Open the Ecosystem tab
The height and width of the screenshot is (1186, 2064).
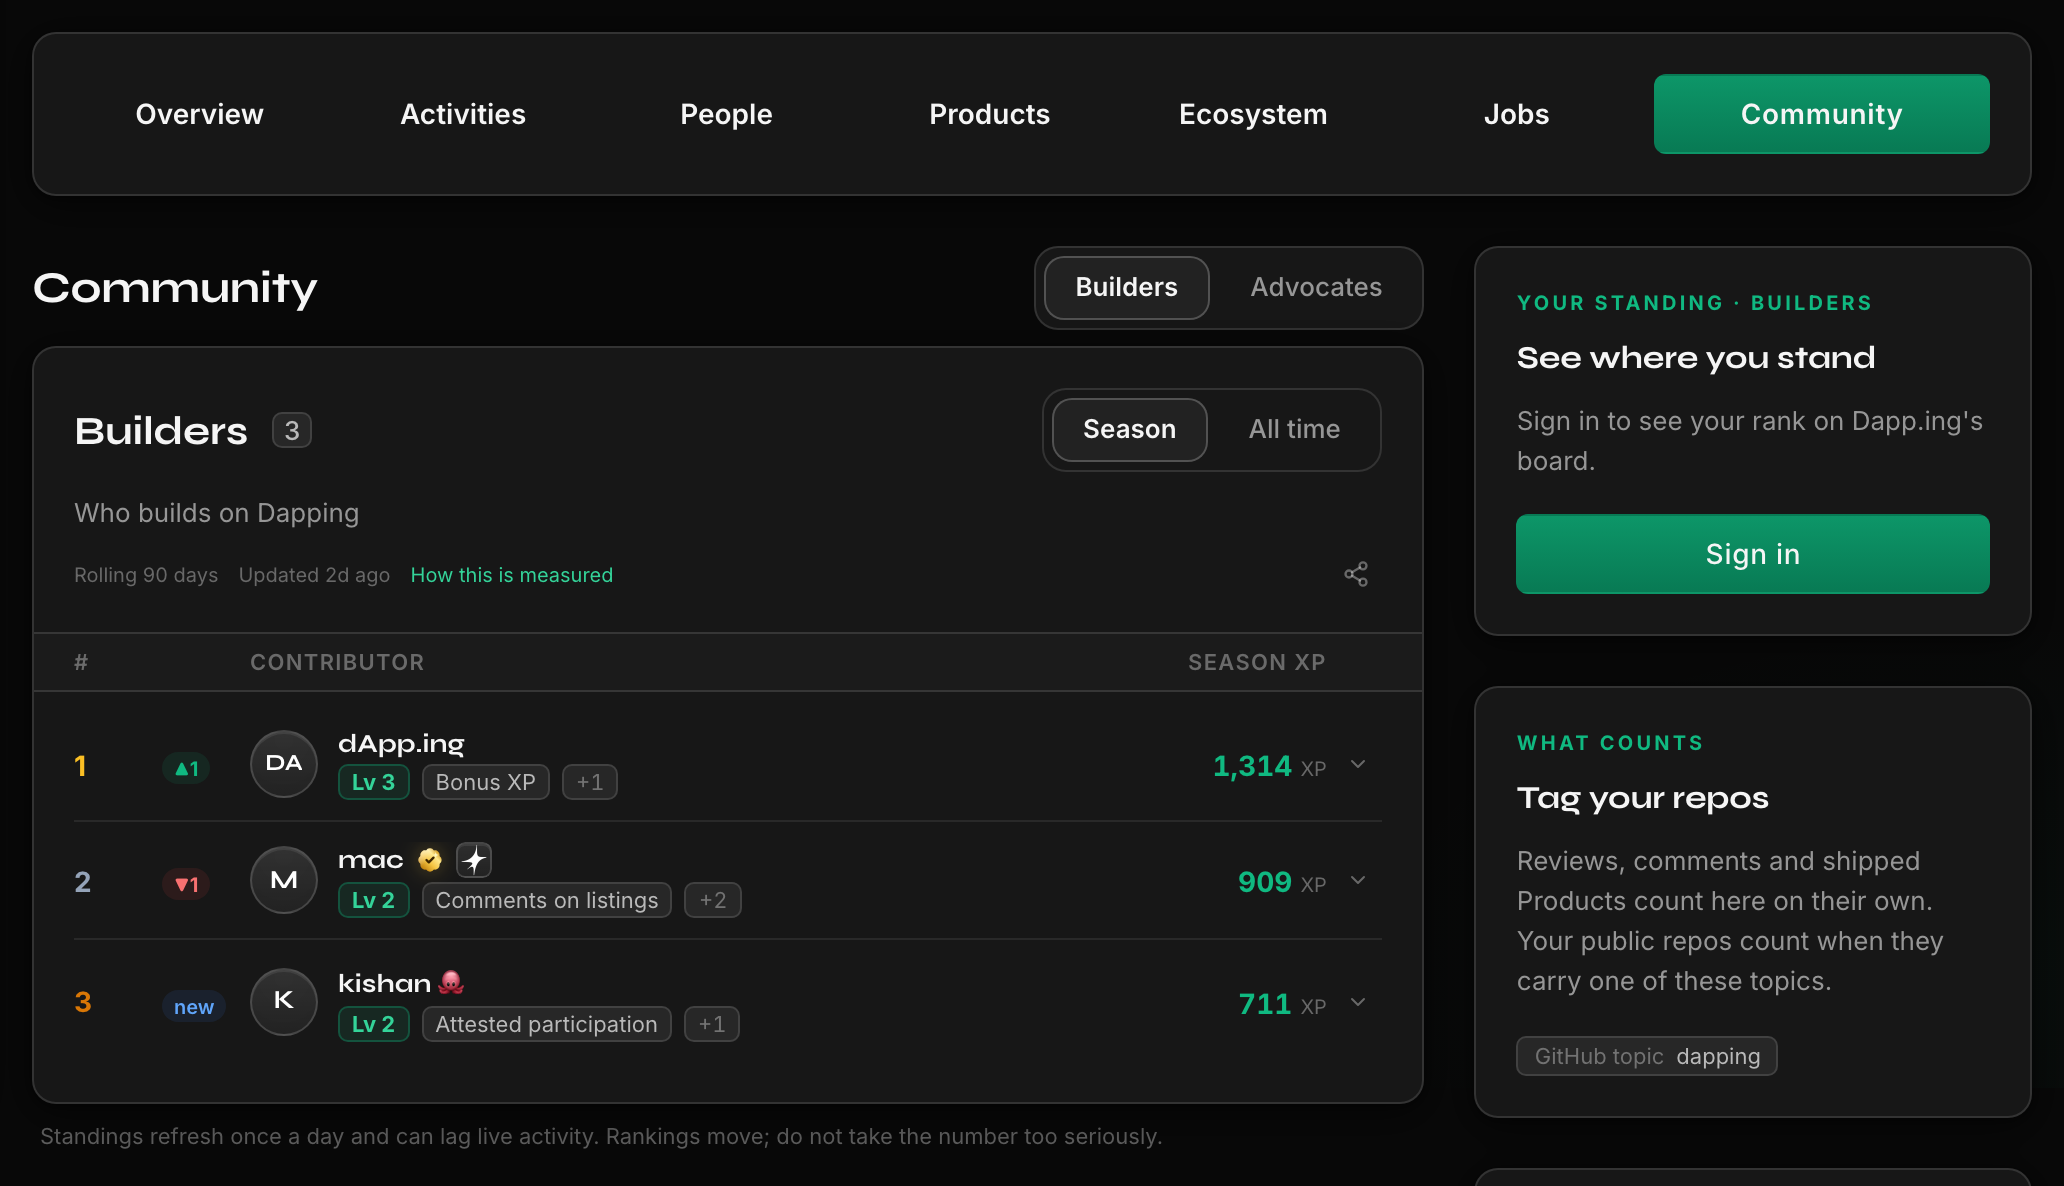1253,114
